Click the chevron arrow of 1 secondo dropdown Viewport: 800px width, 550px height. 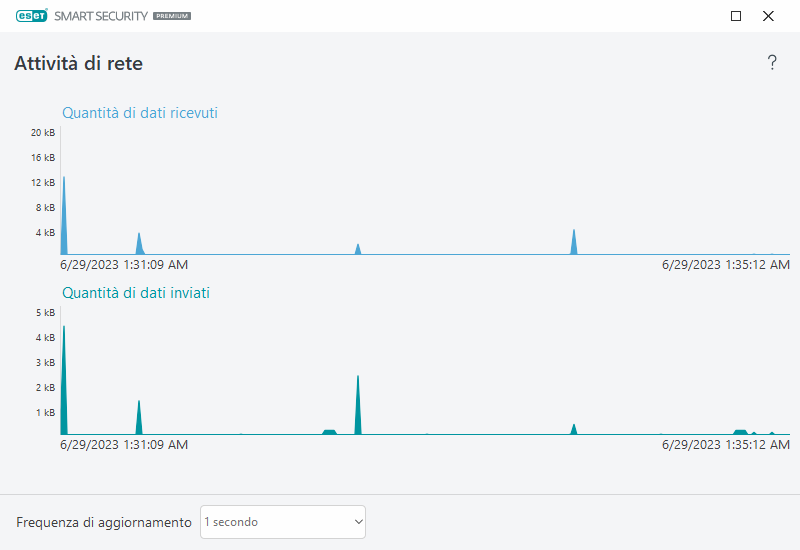[359, 522]
